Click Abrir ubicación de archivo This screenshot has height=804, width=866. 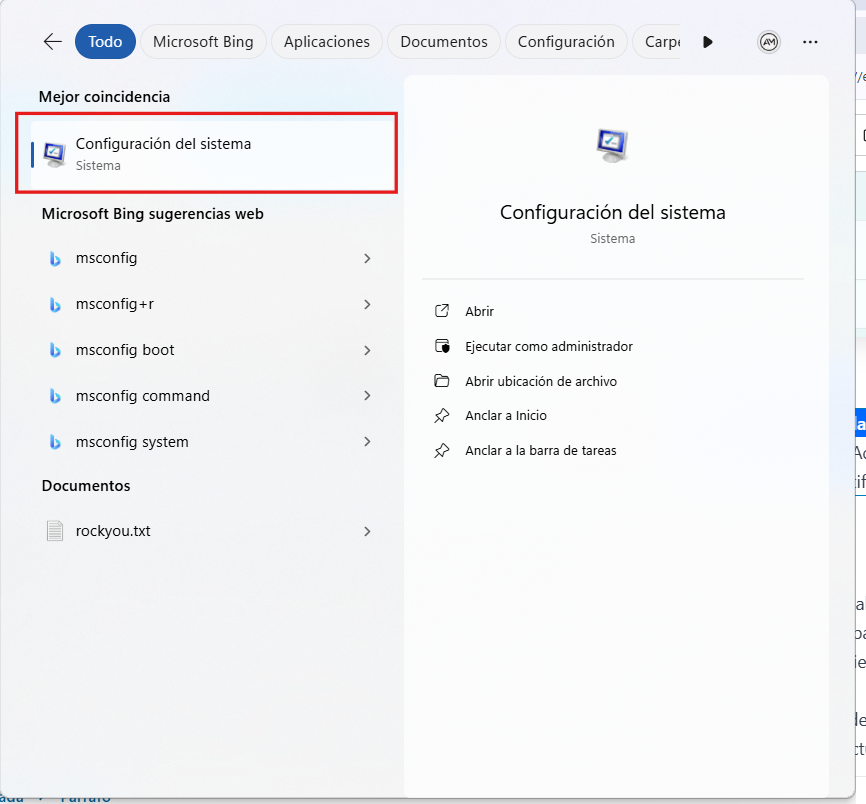pos(537,381)
